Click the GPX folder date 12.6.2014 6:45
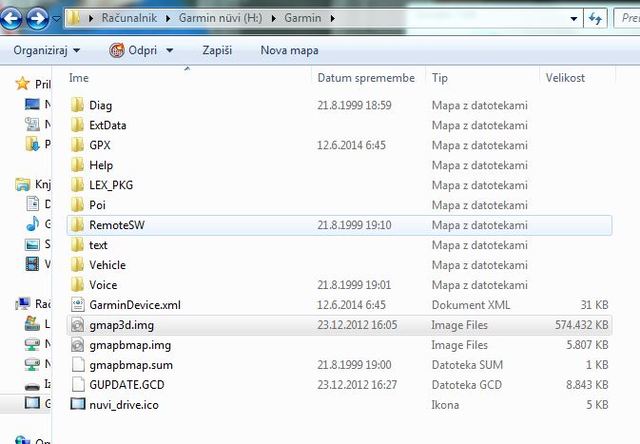This screenshot has height=444, width=640. (351, 145)
